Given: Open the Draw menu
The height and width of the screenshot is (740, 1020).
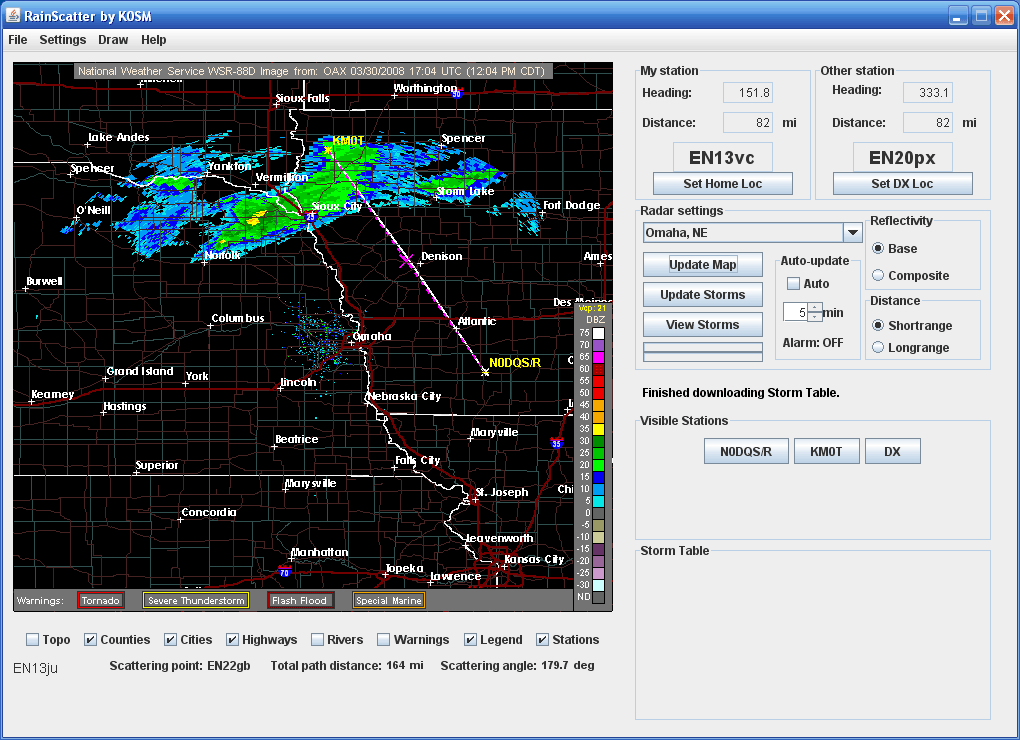Looking at the screenshot, I should coord(113,40).
